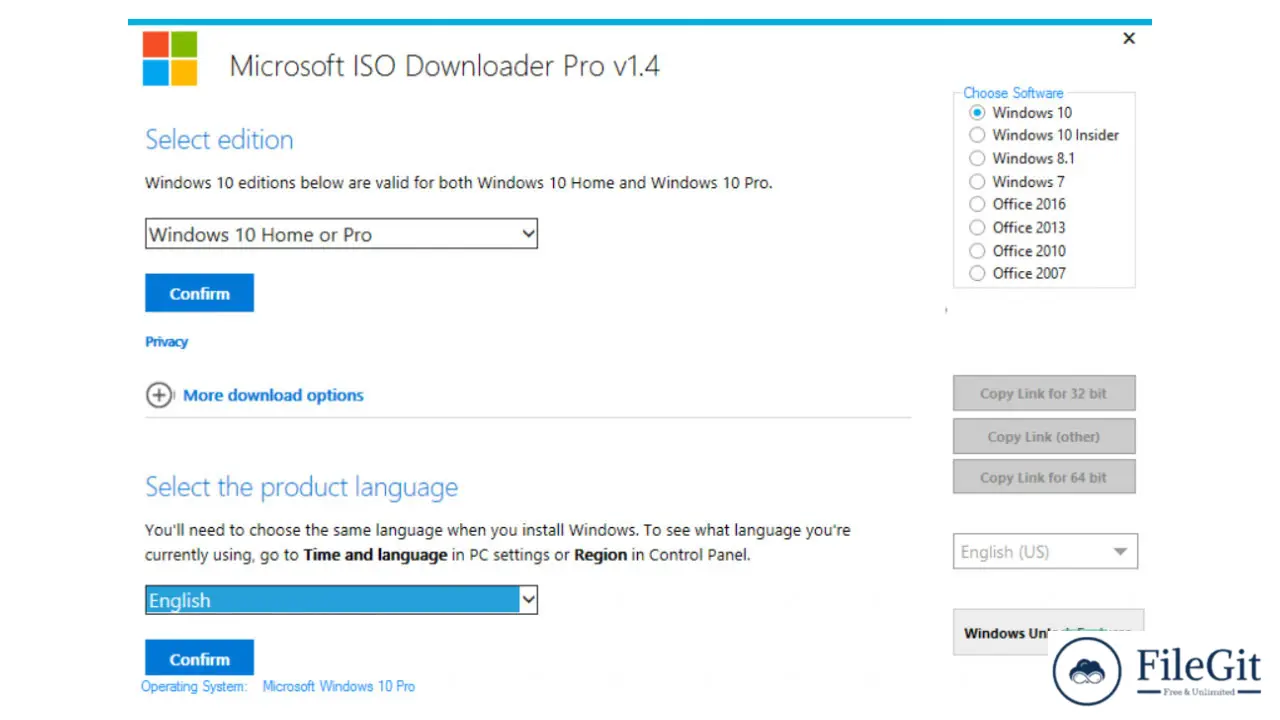
Task: Select Office 2016 radio button
Action: tap(977, 204)
